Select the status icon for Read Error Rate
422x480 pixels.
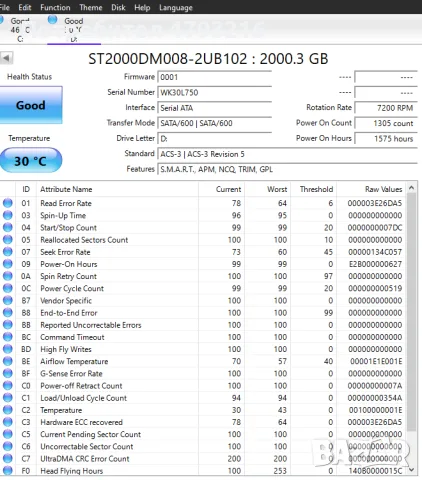point(8,203)
